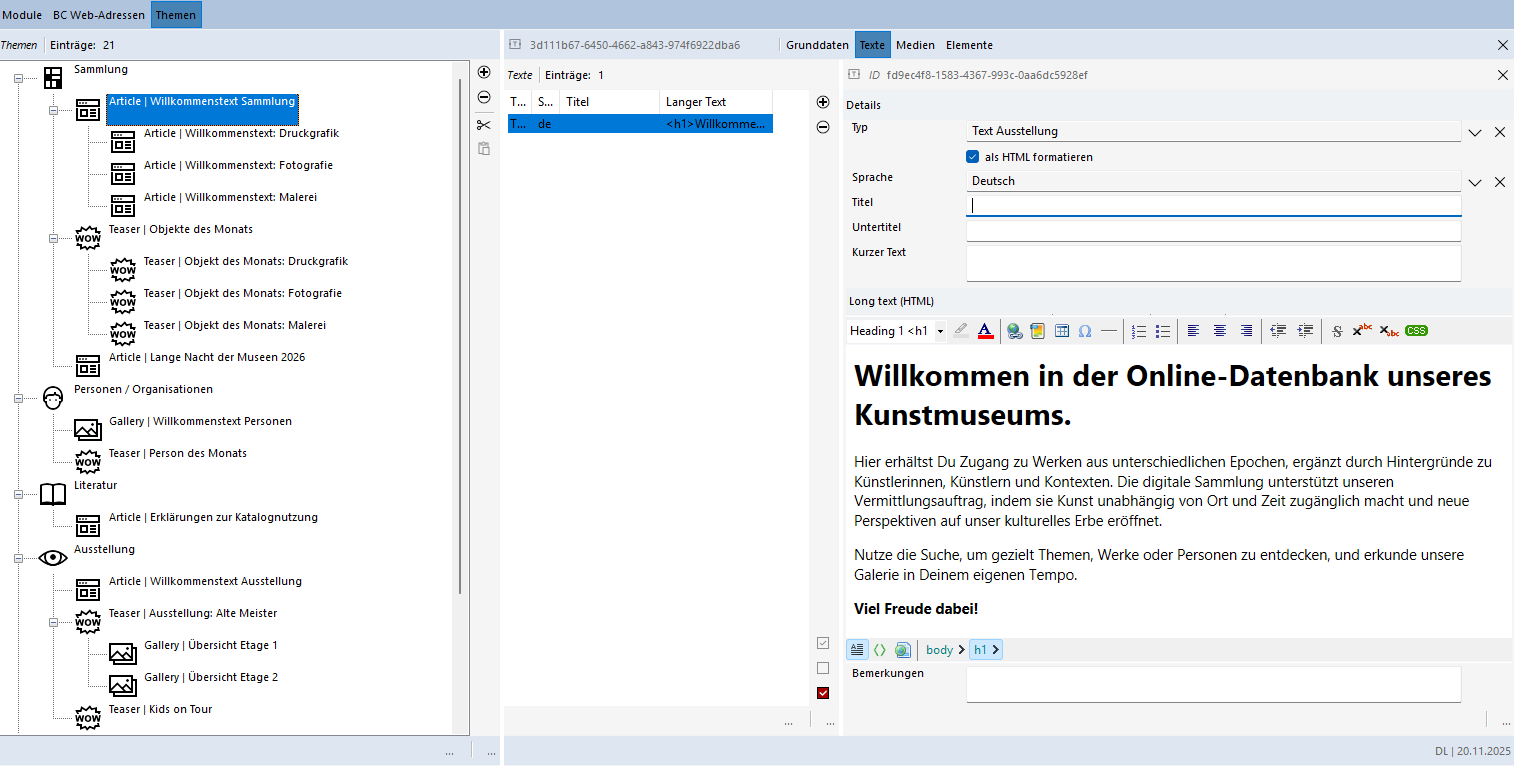Cut the selected theme with scissors icon

(484, 125)
